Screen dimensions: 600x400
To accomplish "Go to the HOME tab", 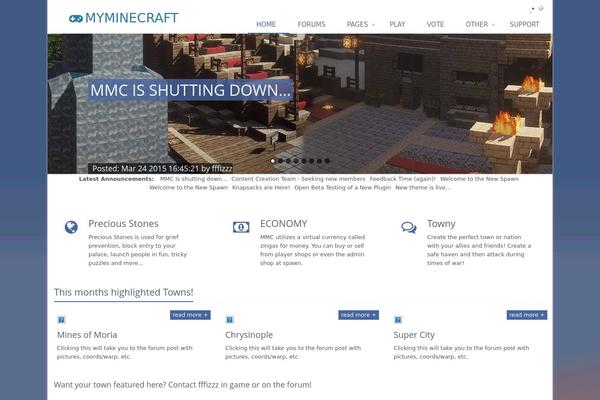I will point(266,24).
